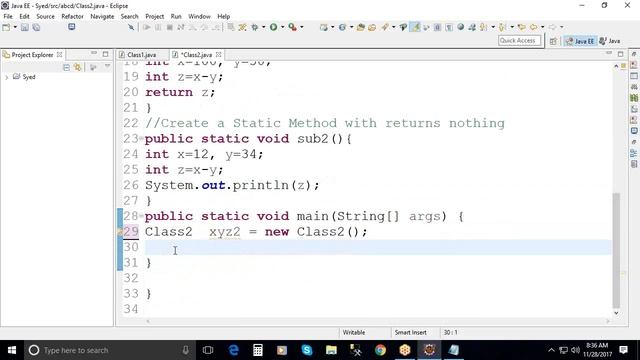
Task: Click the Terminate square icon
Action: 169,27
